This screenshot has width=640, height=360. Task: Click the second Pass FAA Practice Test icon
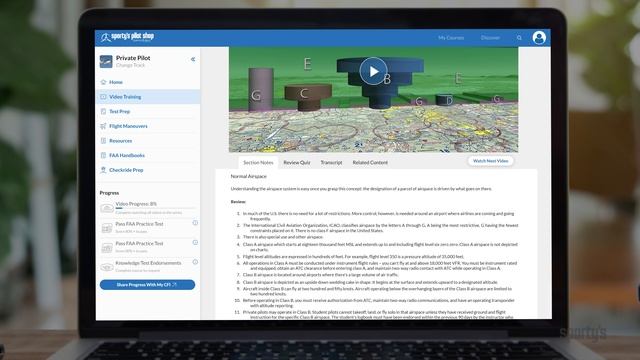point(107,247)
